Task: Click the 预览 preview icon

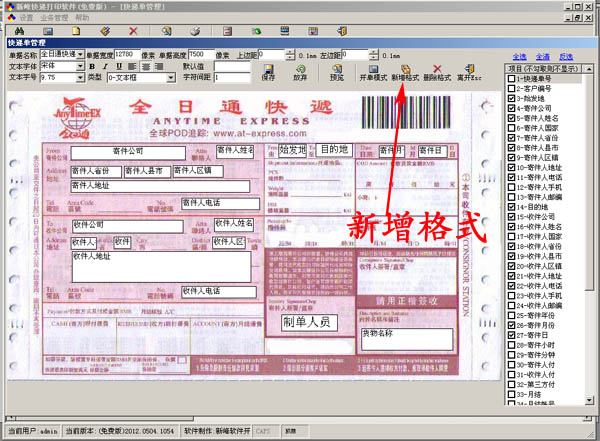Action: coord(337,72)
